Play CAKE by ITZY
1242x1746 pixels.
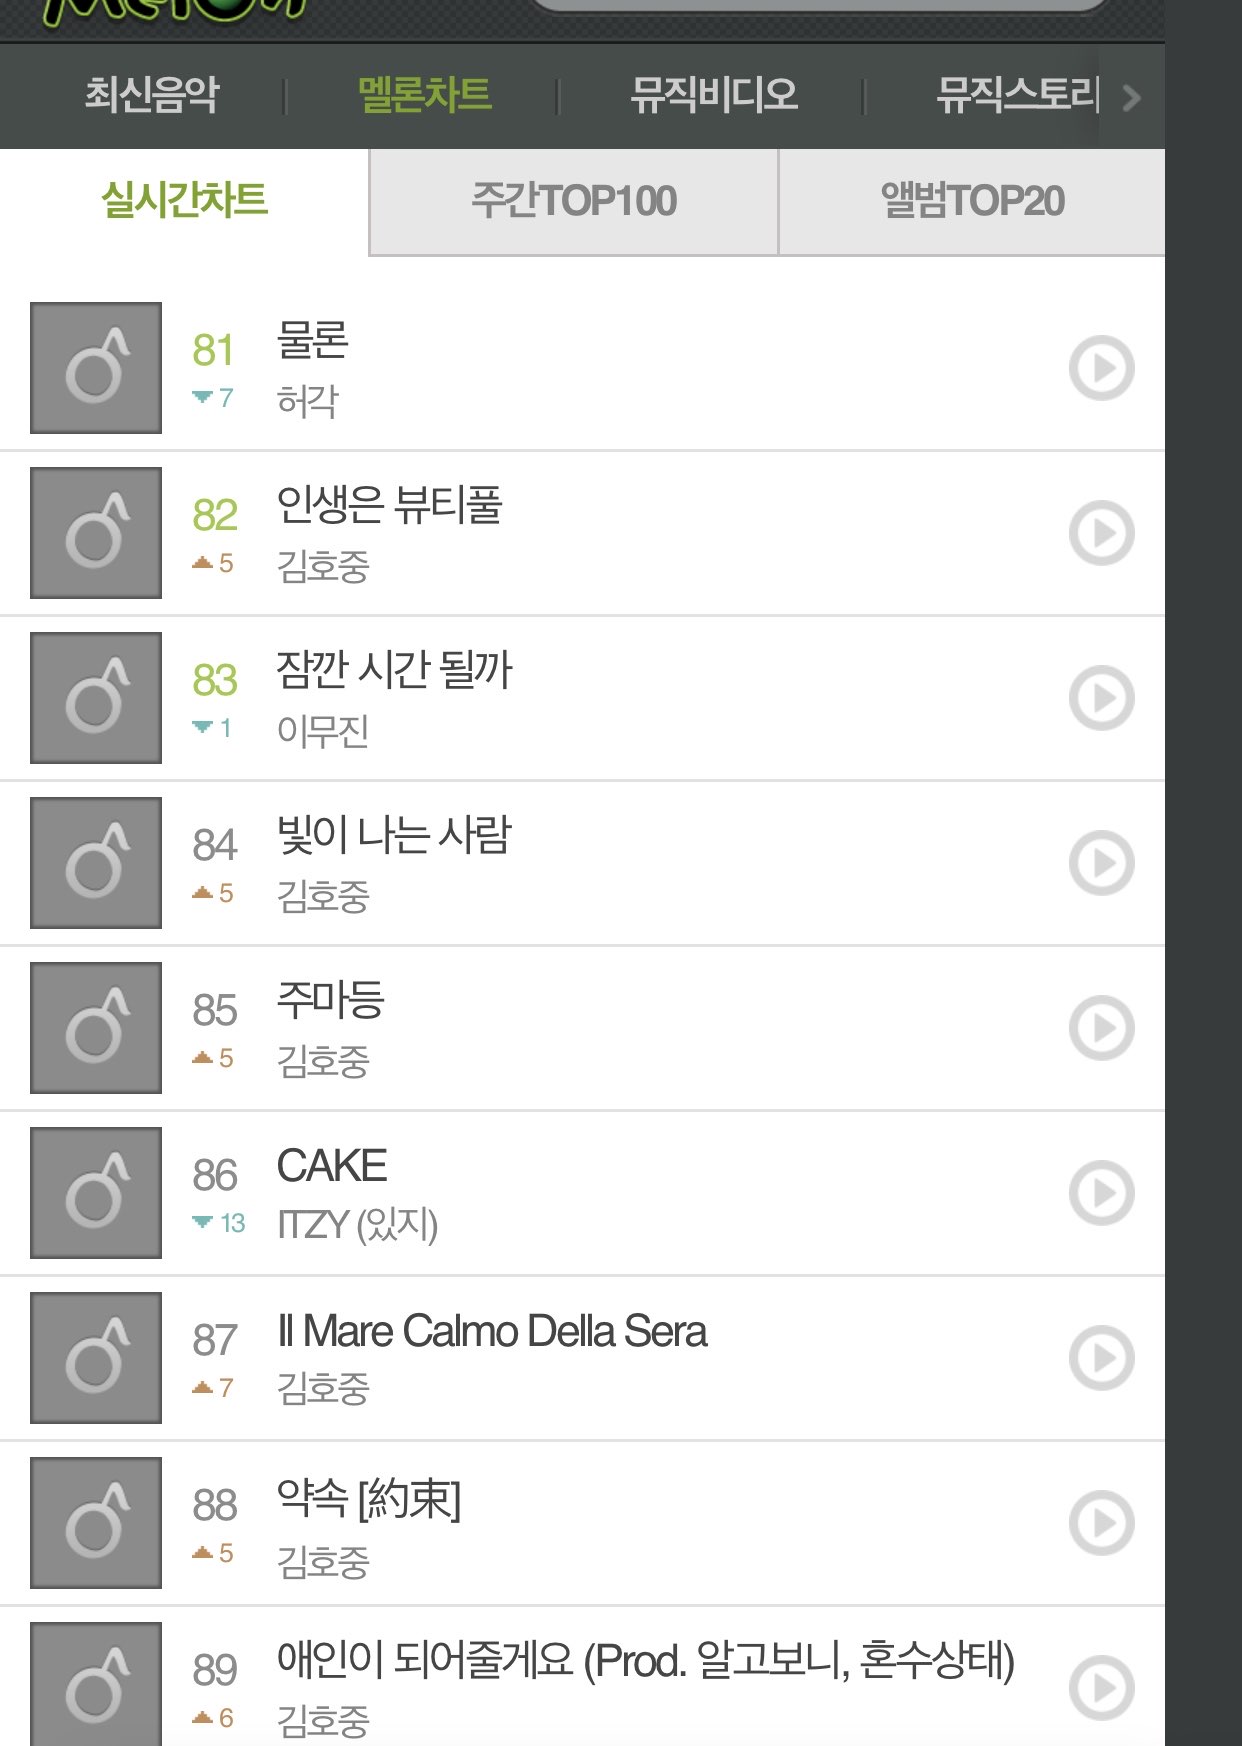point(1101,1193)
